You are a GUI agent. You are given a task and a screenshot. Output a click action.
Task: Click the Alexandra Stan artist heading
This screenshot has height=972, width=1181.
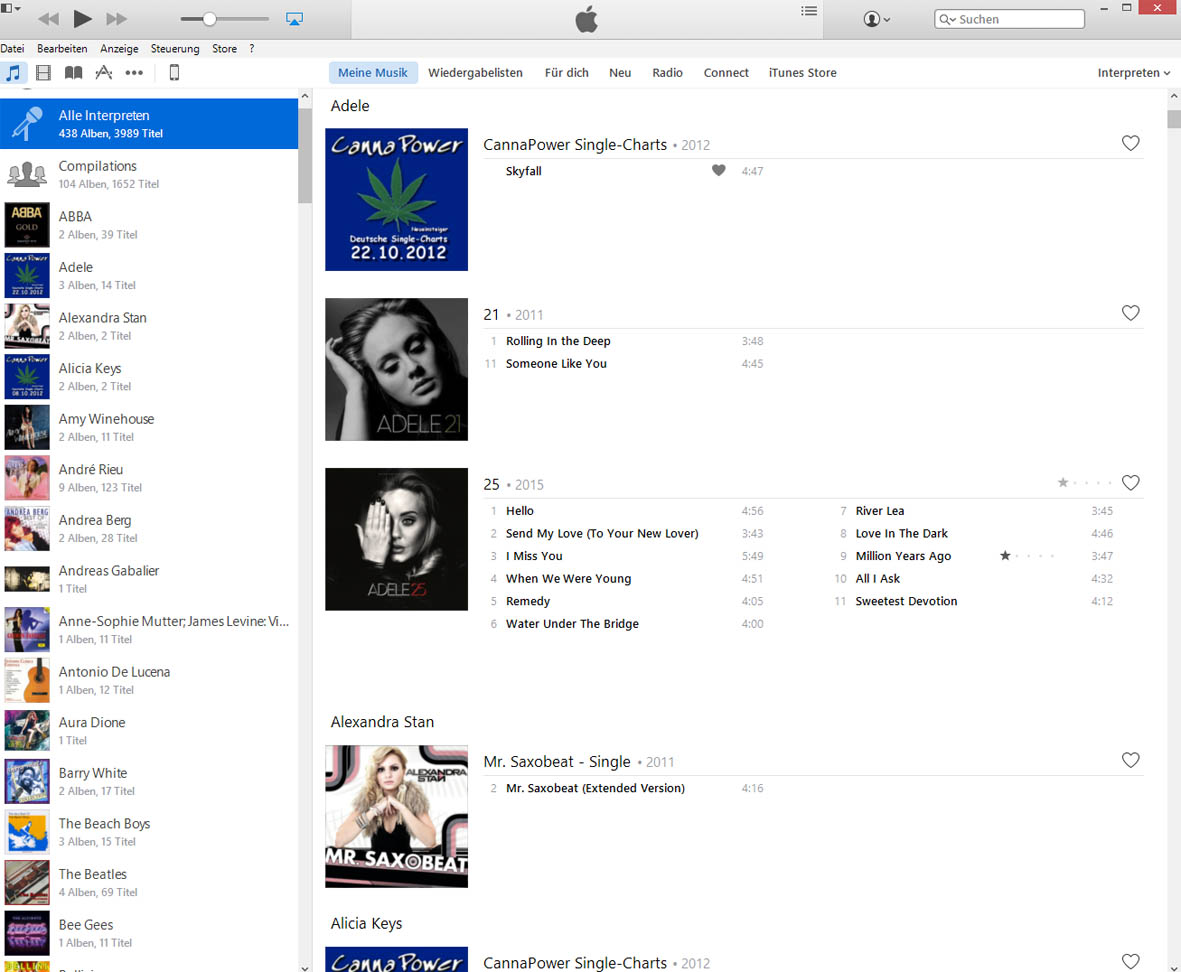[382, 721]
